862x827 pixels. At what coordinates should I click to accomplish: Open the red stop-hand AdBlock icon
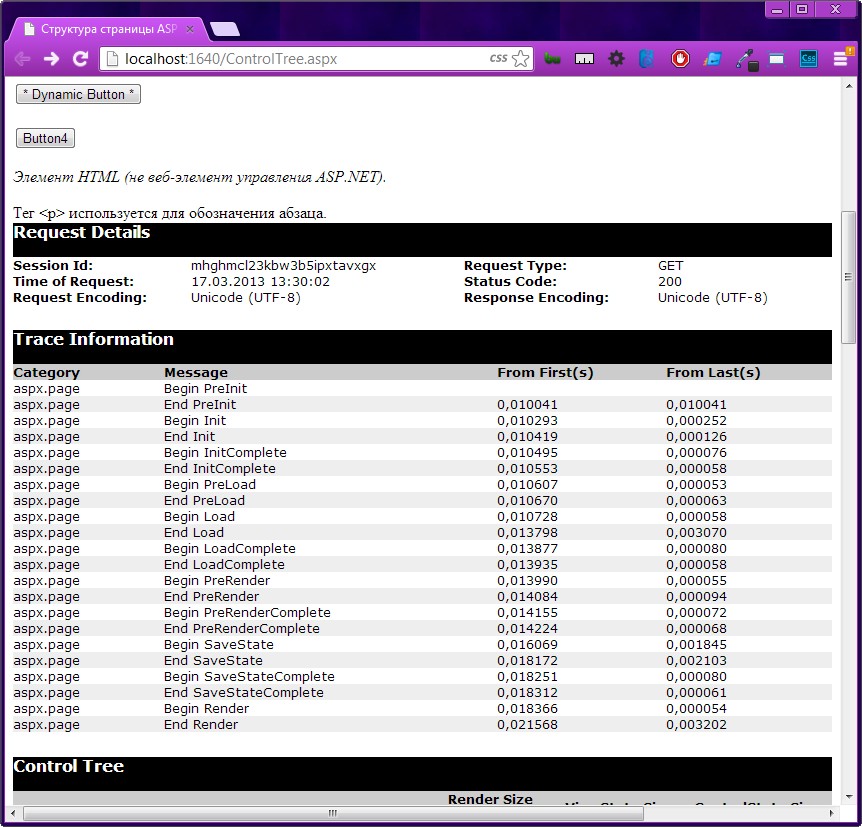[680, 59]
